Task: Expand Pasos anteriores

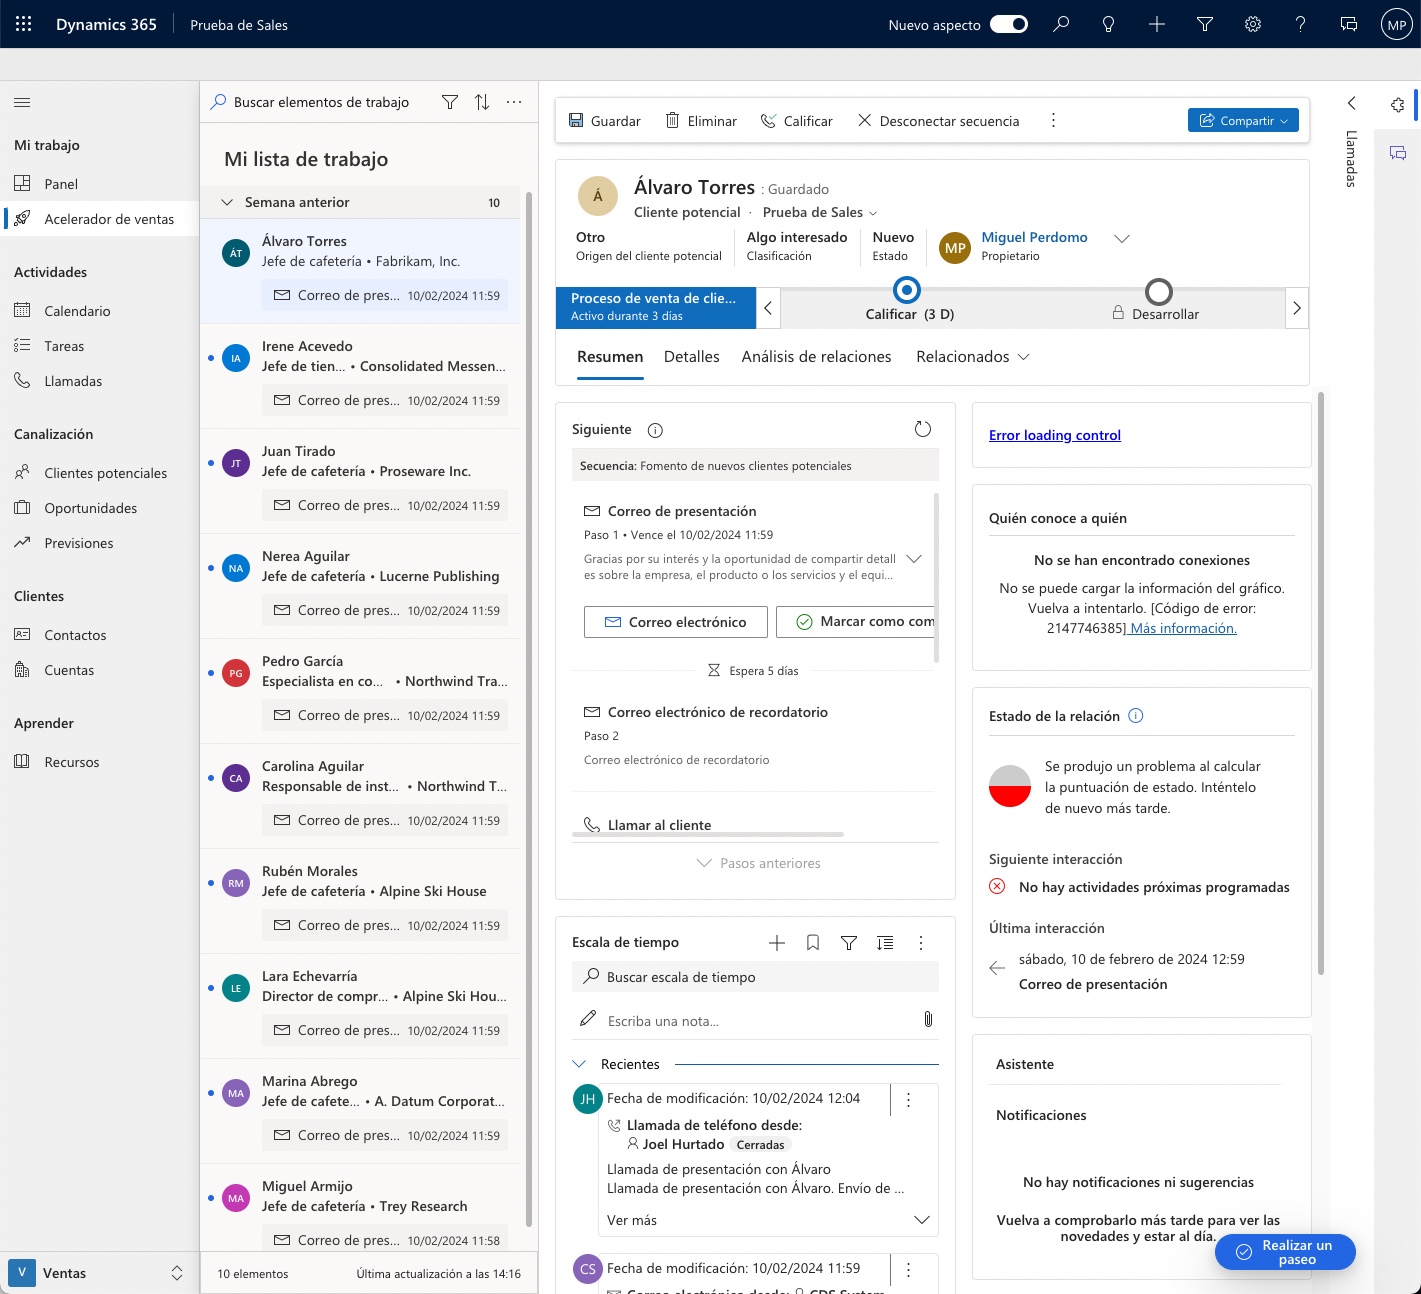Action: (758, 863)
